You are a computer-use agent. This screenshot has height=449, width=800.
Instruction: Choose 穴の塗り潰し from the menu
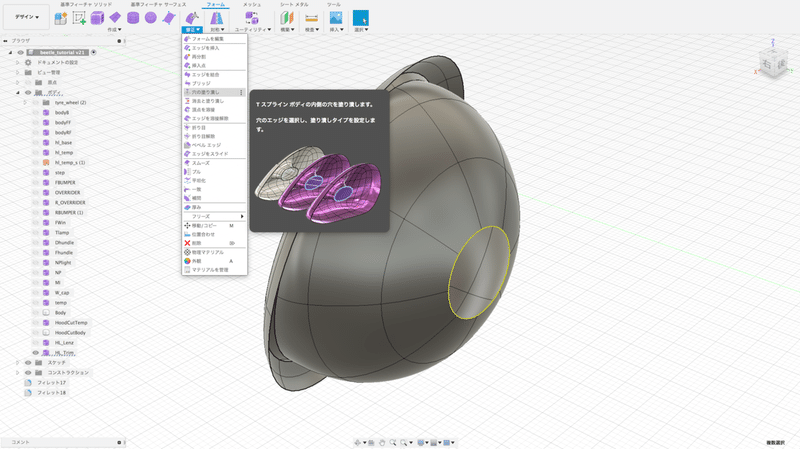(x=214, y=92)
